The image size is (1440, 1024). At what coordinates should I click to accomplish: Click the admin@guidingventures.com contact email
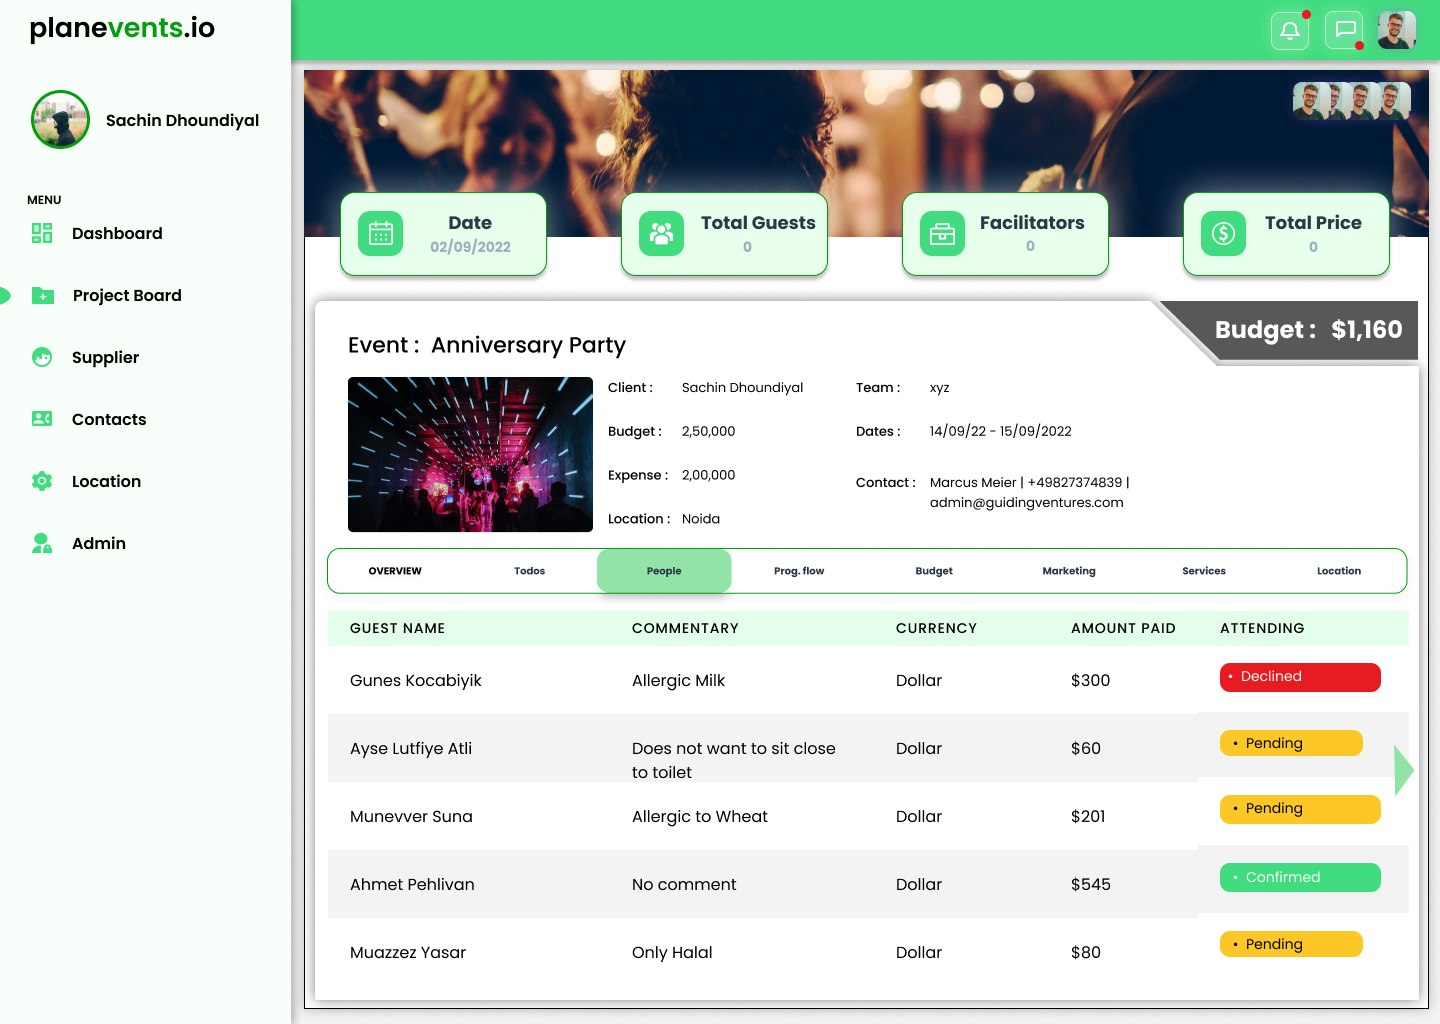coord(1026,502)
